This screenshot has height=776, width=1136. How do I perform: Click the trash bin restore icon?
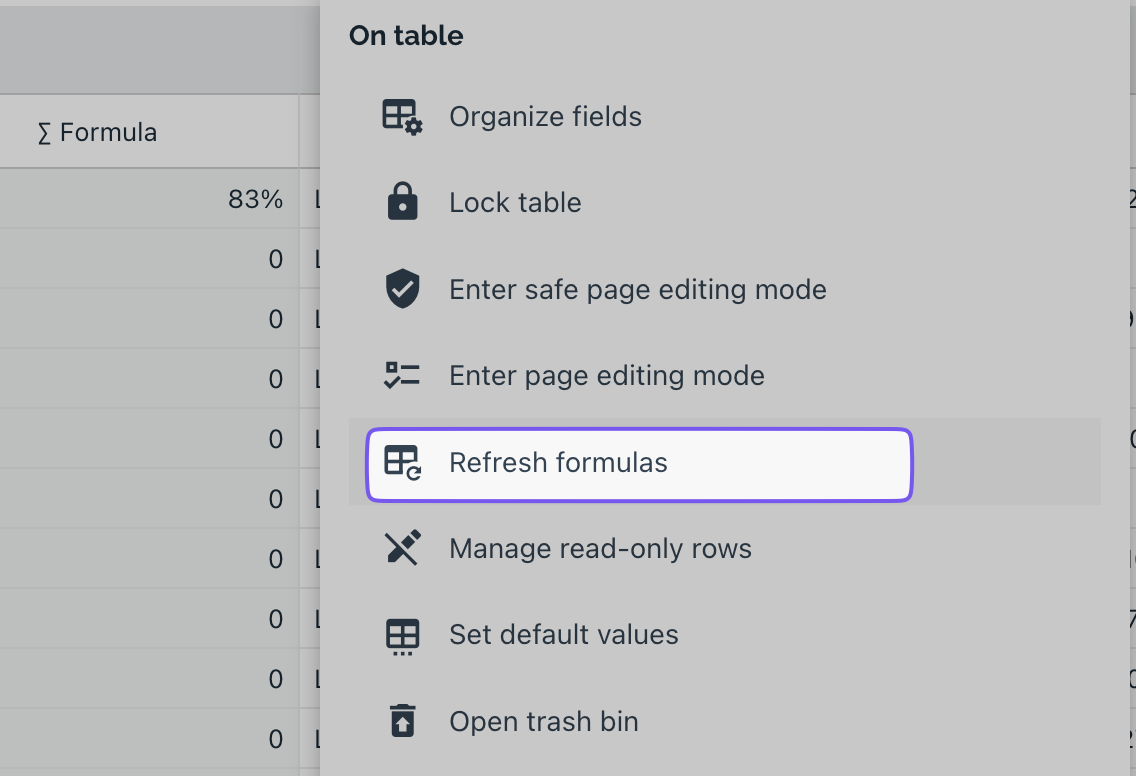(402, 721)
